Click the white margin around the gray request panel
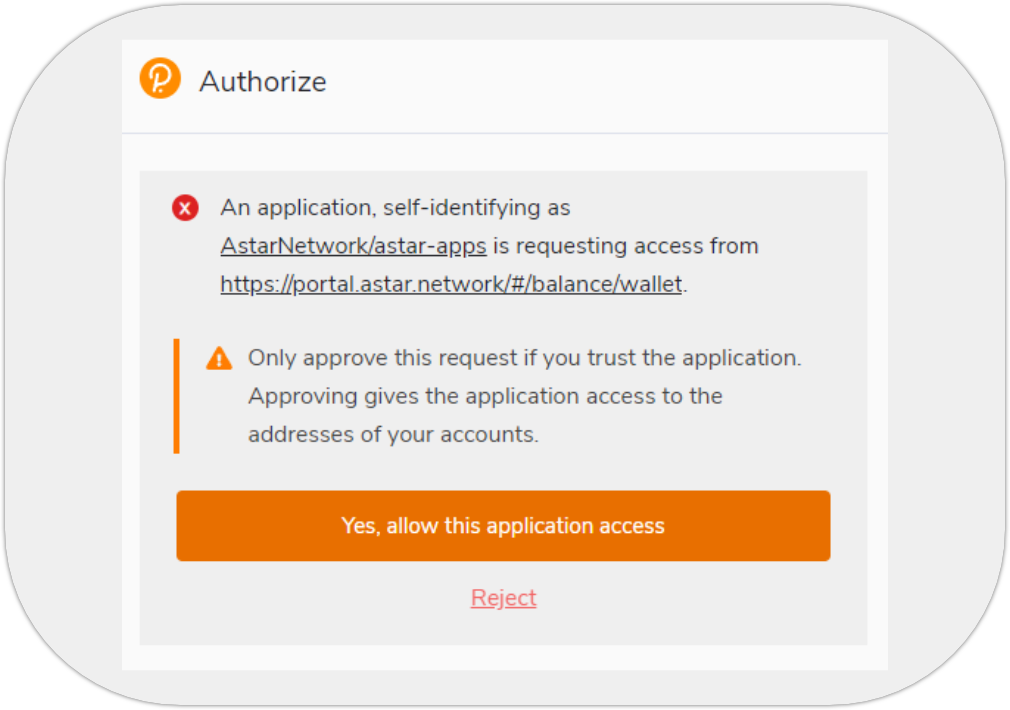This screenshot has height=710, width=1010. (x=130, y=400)
